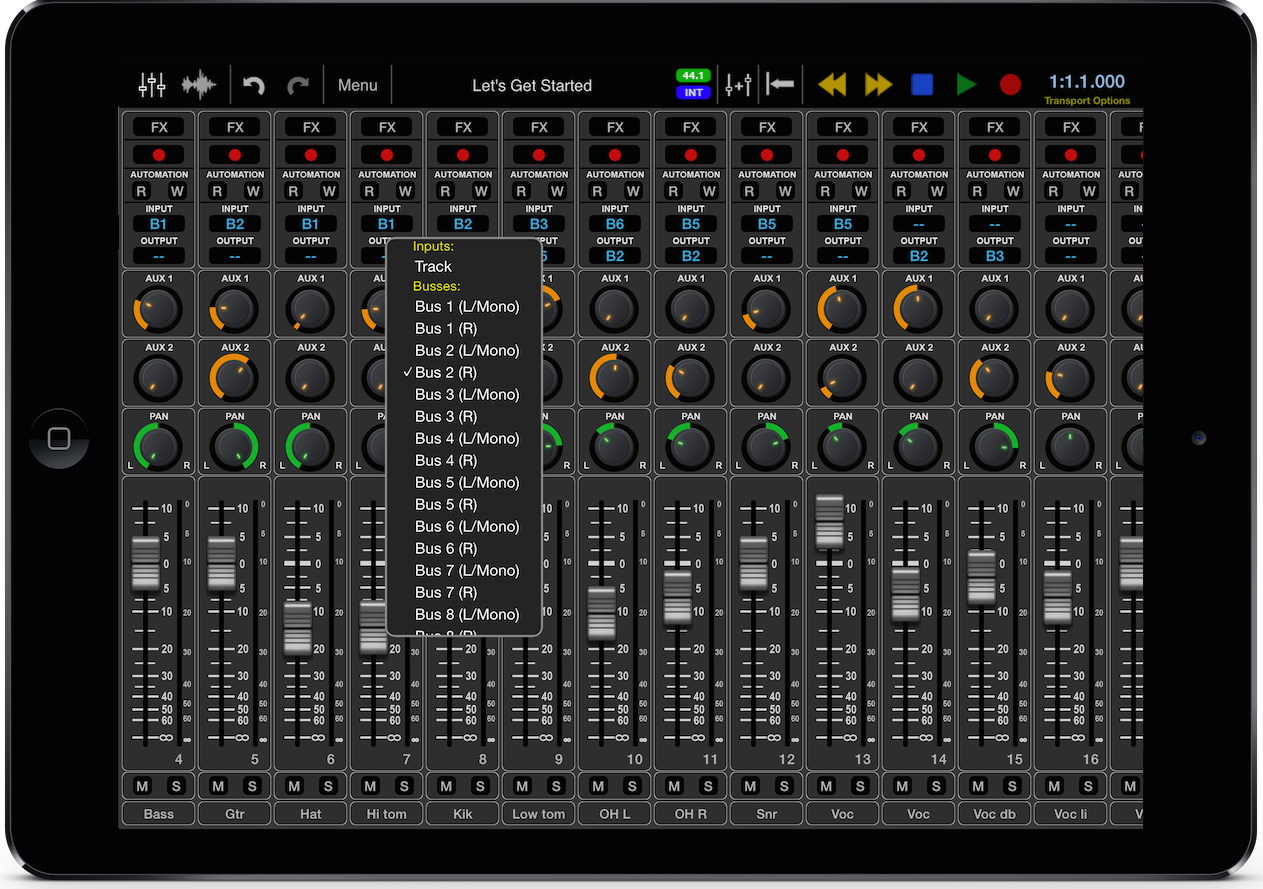Click the yellow fast-forward arrows
The width and height of the screenshot is (1263, 889).
[x=878, y=85]
